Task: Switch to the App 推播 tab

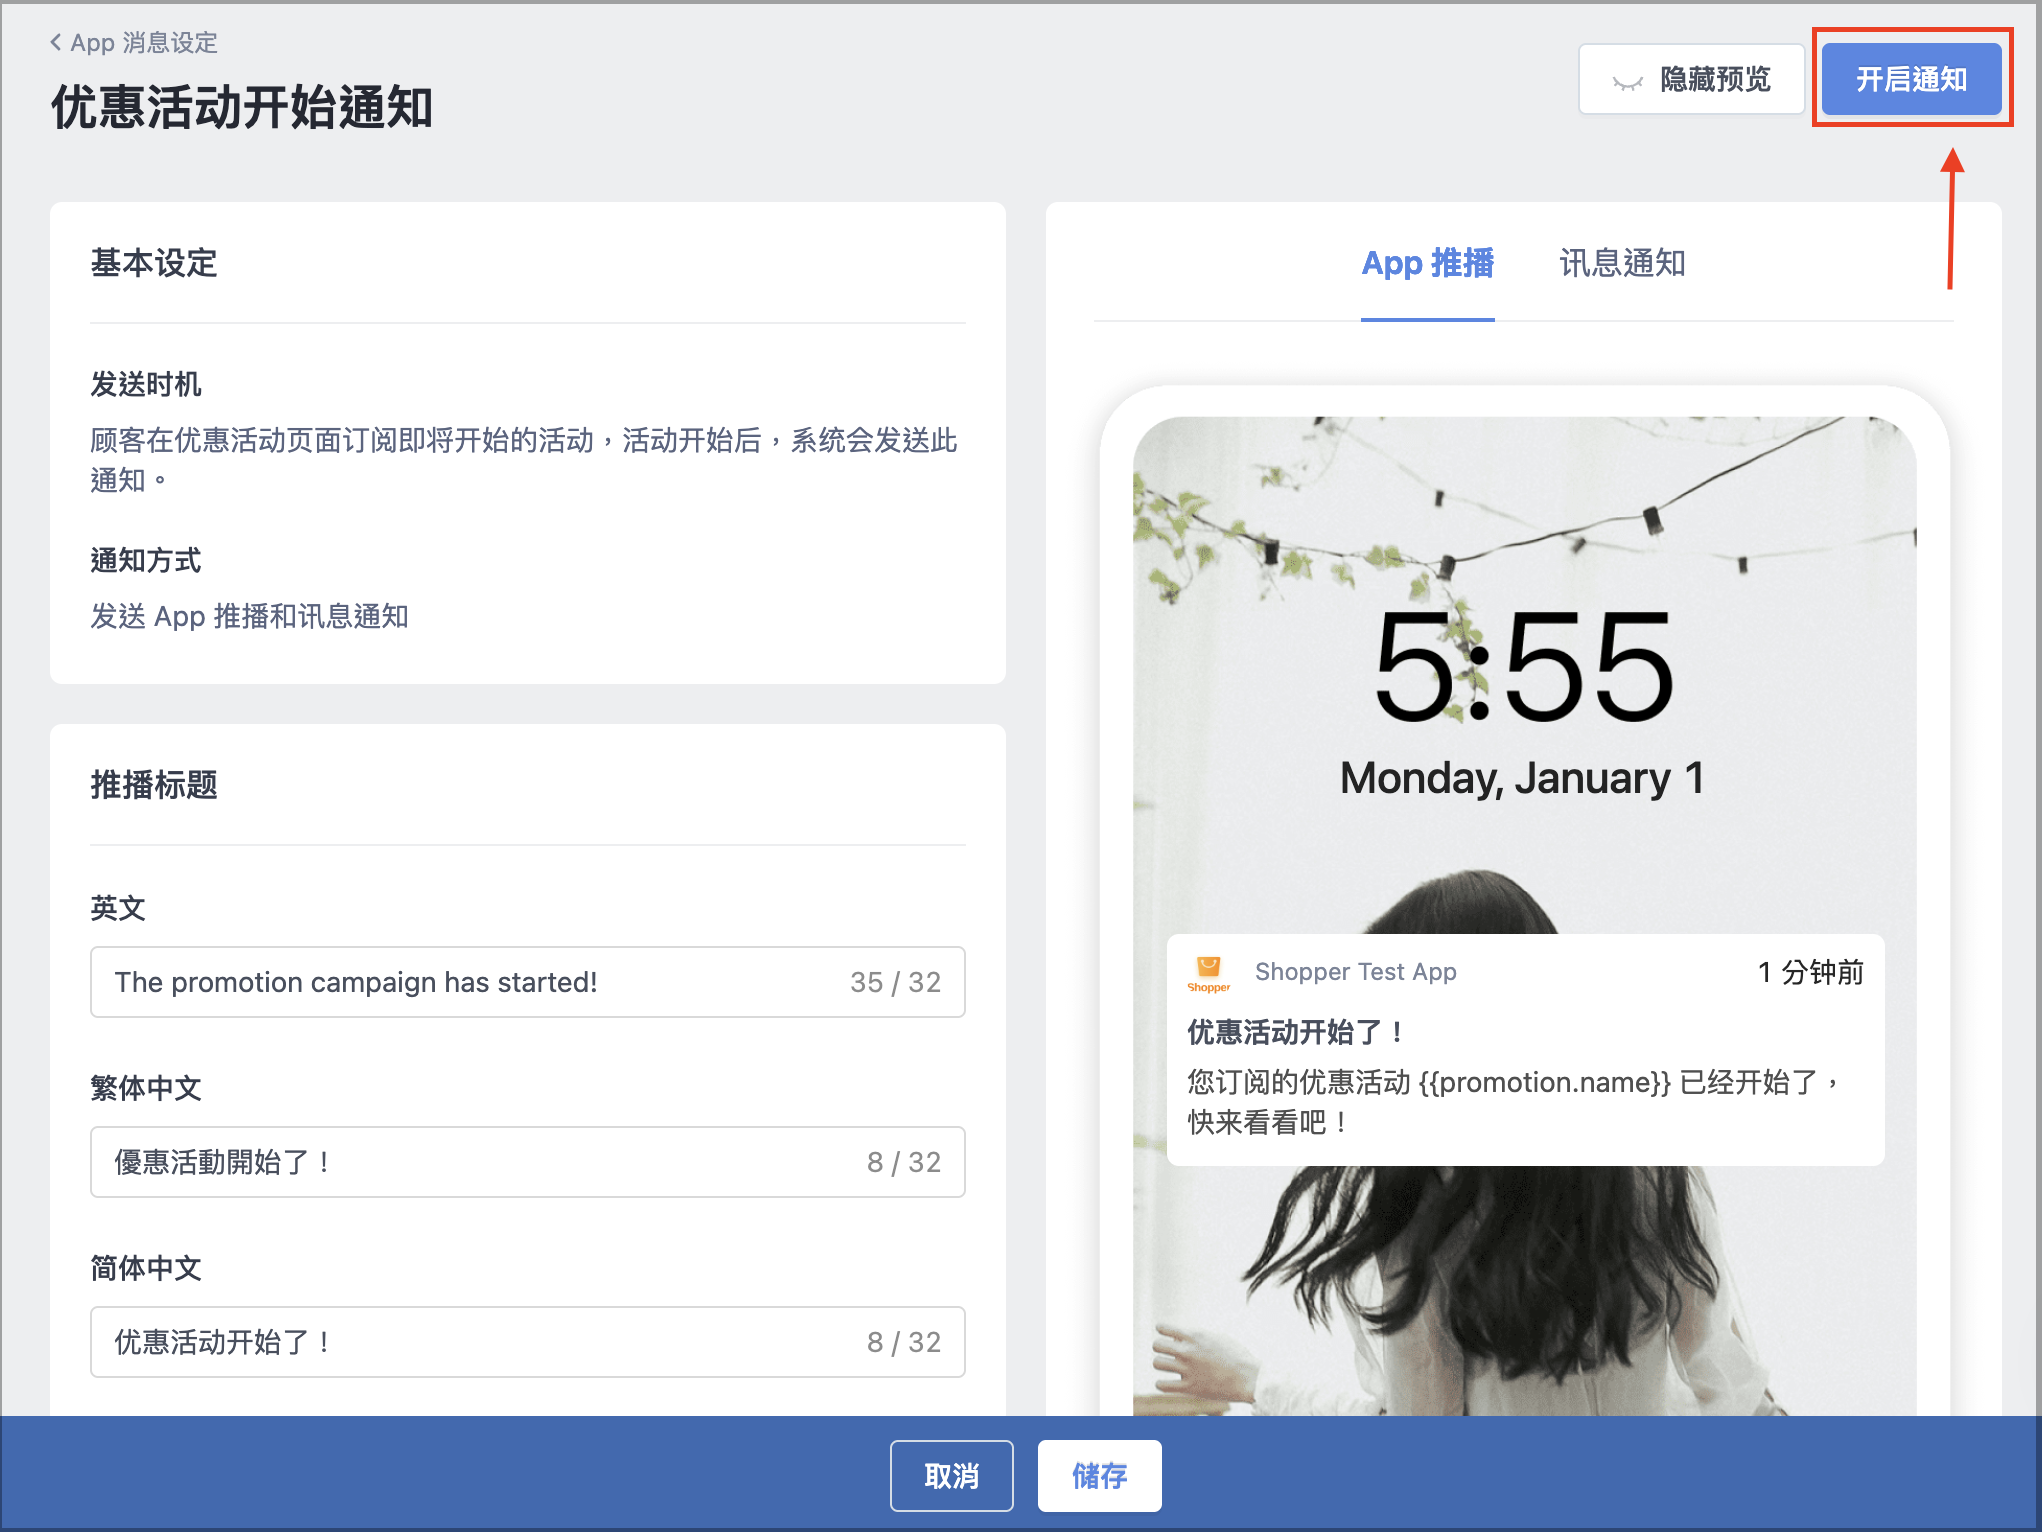Action: [x=1427, y=263]
